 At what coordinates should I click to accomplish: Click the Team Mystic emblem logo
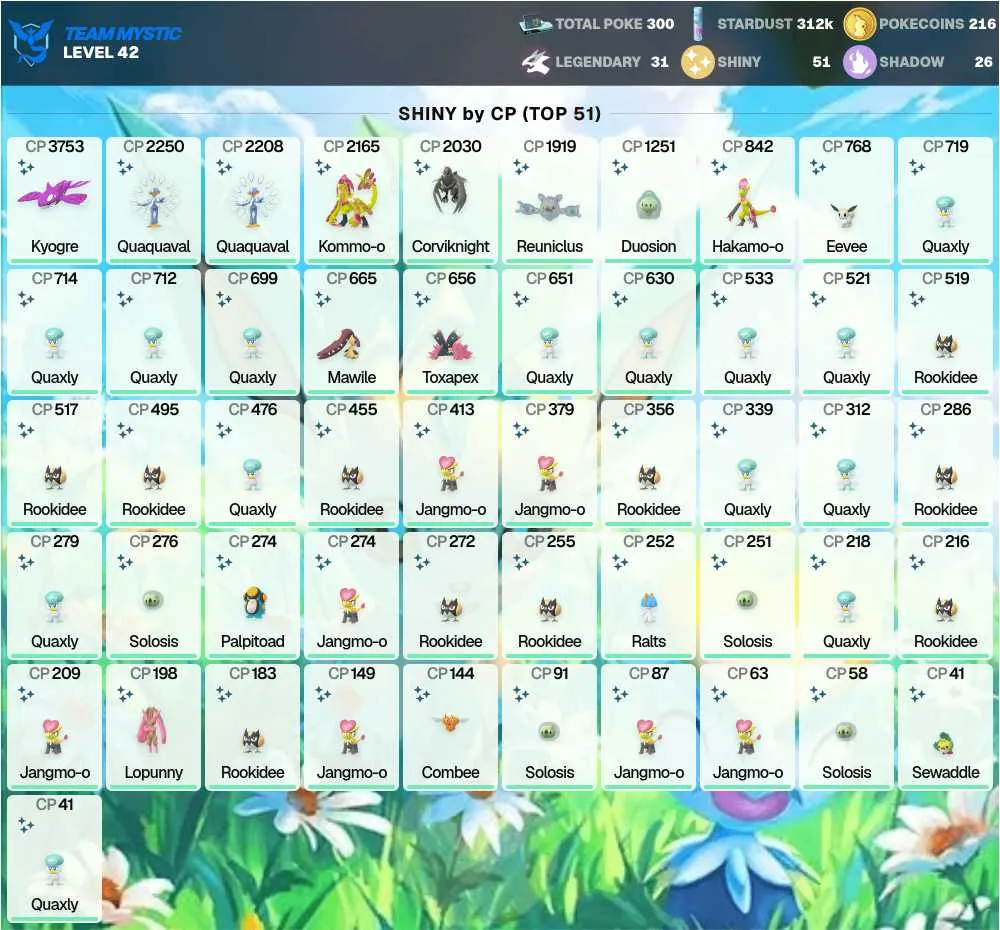[x=32, y=42]
